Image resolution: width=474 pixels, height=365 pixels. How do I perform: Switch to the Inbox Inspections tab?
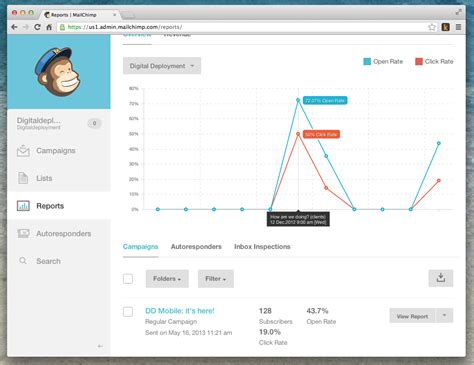click(262, 247)
